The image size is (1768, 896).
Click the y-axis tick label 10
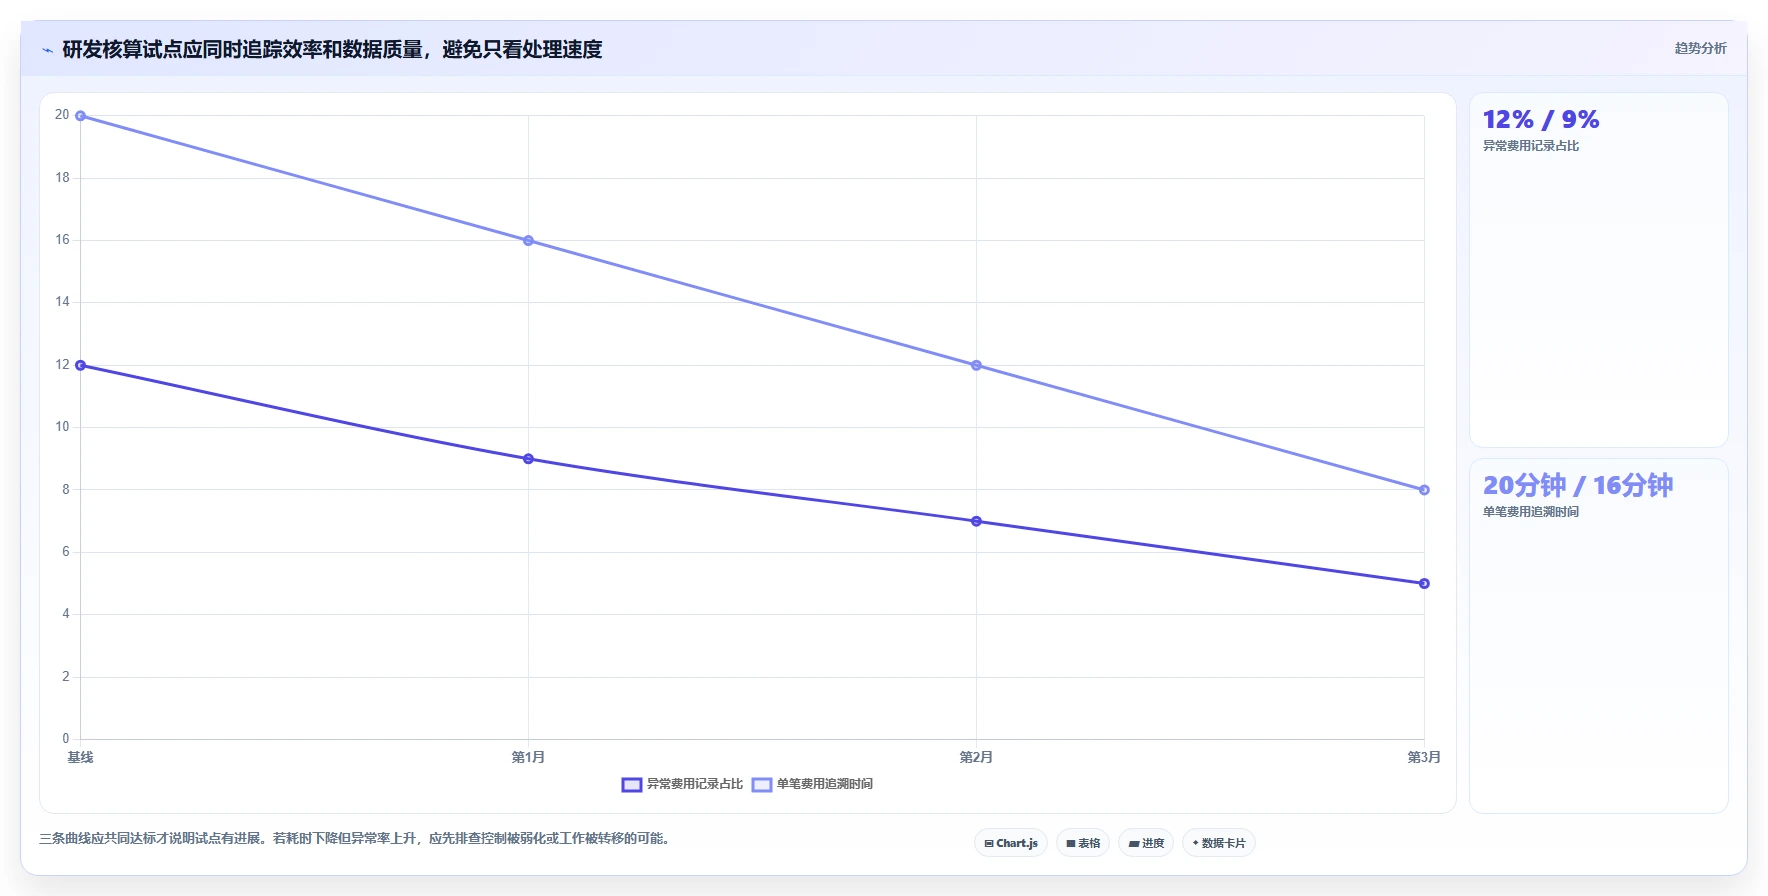(62, 427)
